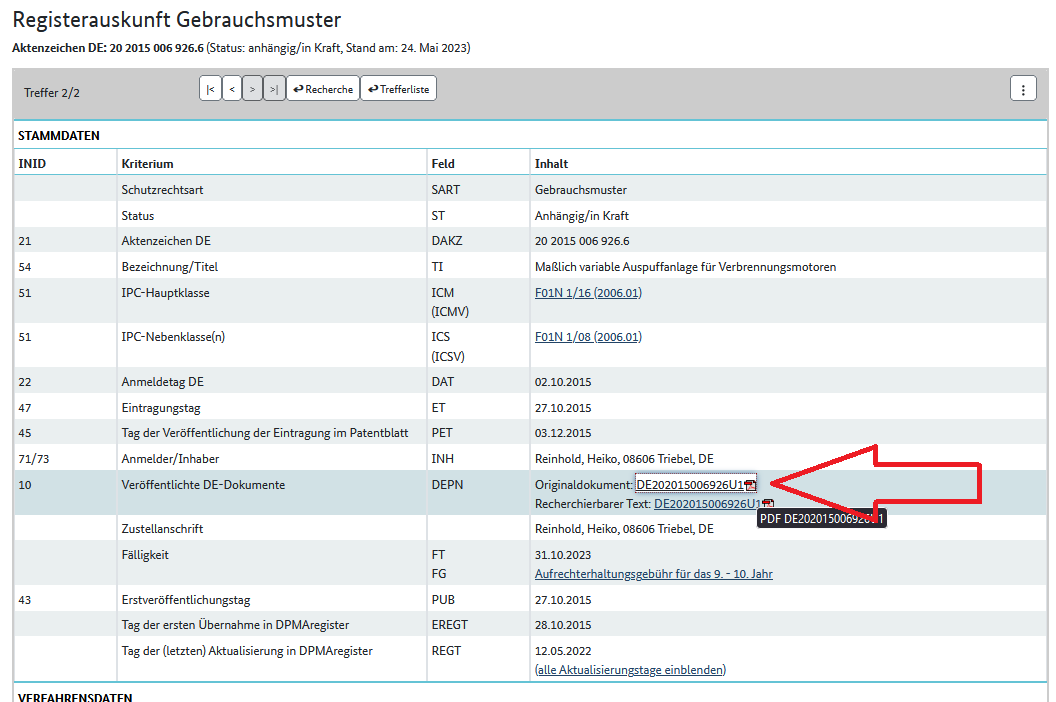Click the STAMMDATEN section header

59,136
